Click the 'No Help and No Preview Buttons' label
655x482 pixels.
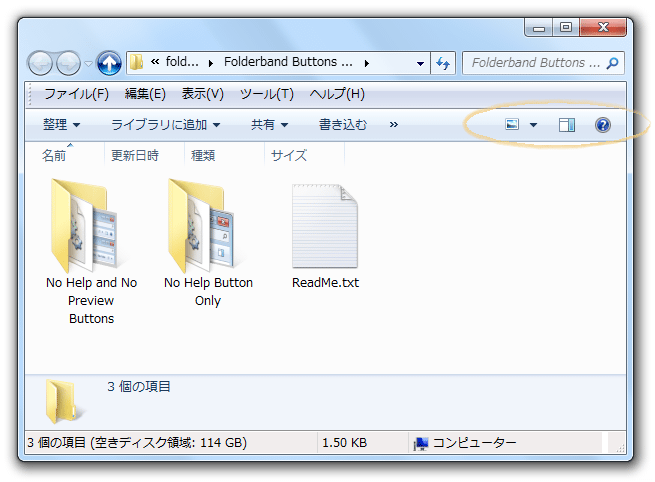click(91, 301)
